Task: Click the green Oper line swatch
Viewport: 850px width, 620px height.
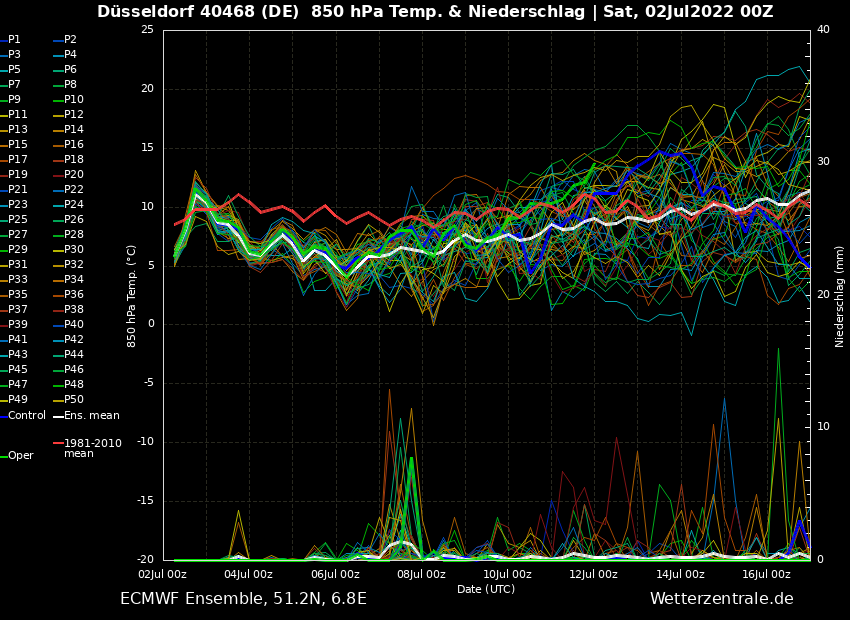Action: tap(3, 456)
